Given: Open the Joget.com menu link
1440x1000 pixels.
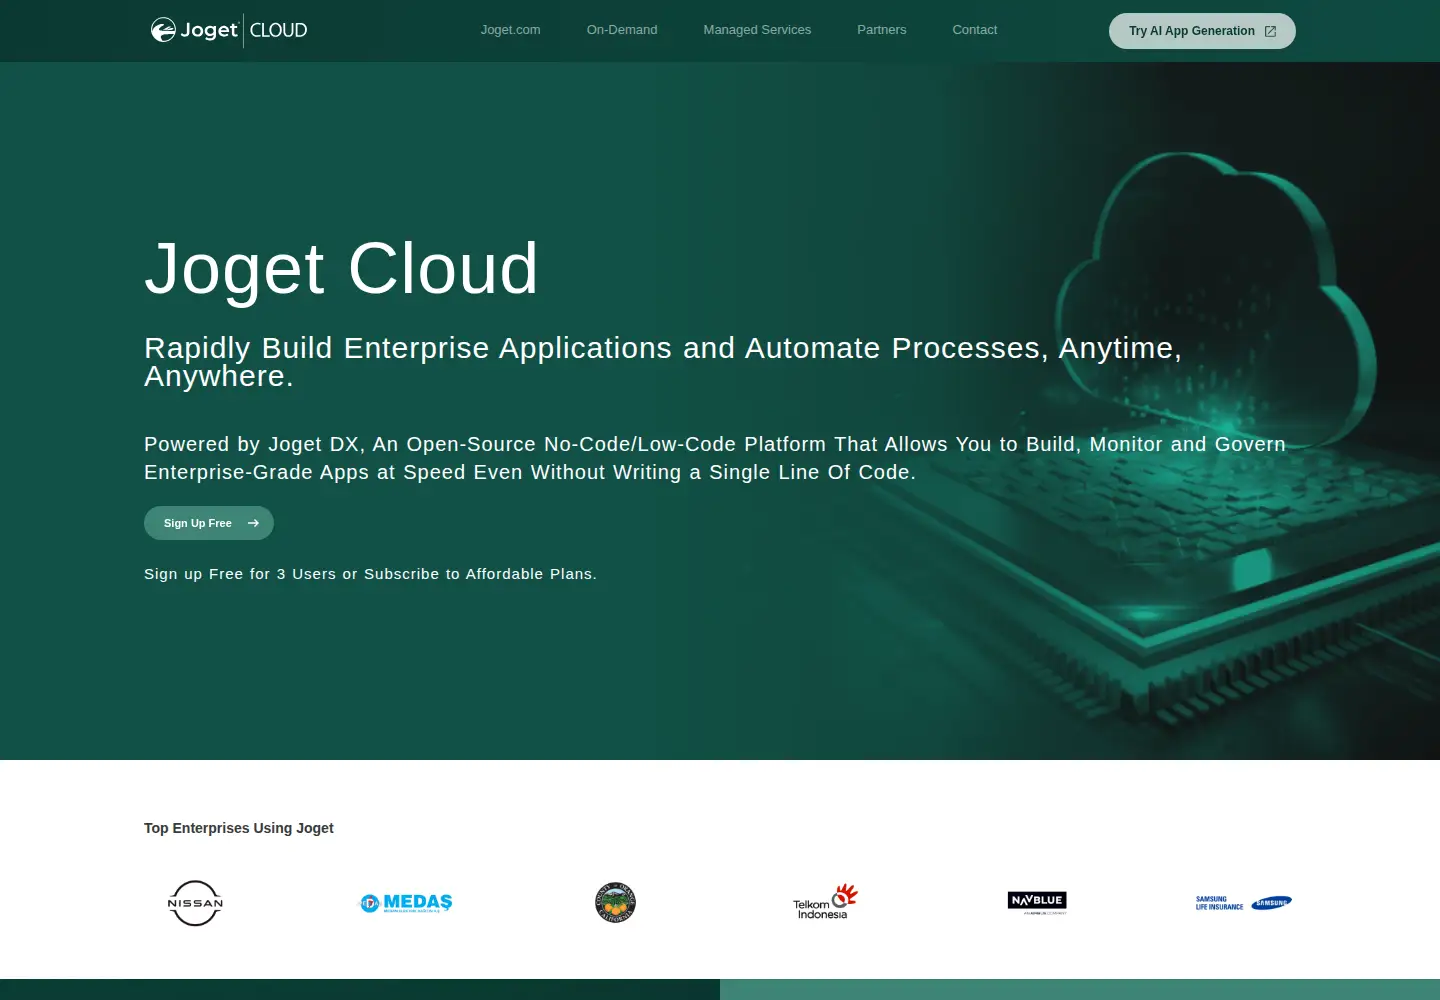Looking at the screenshot, I should [x=510, y=30].
